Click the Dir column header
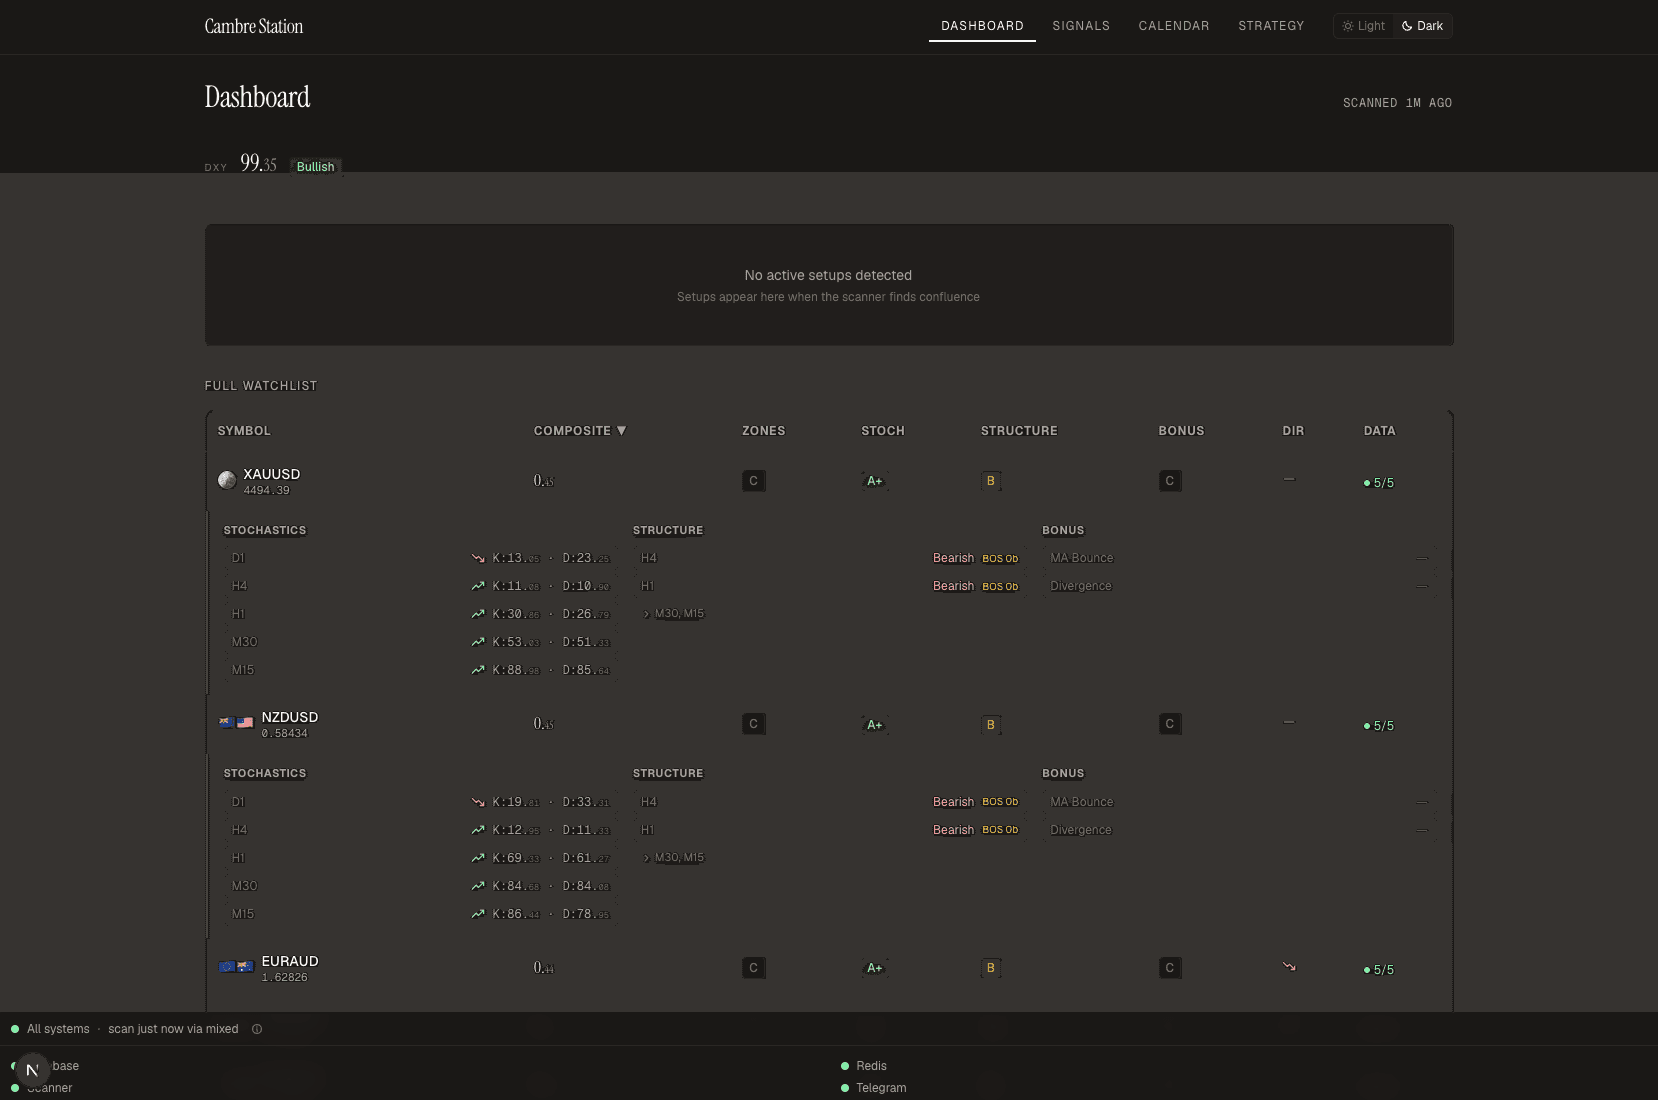This screenshot has width=1658, height=1100. 1293,431
